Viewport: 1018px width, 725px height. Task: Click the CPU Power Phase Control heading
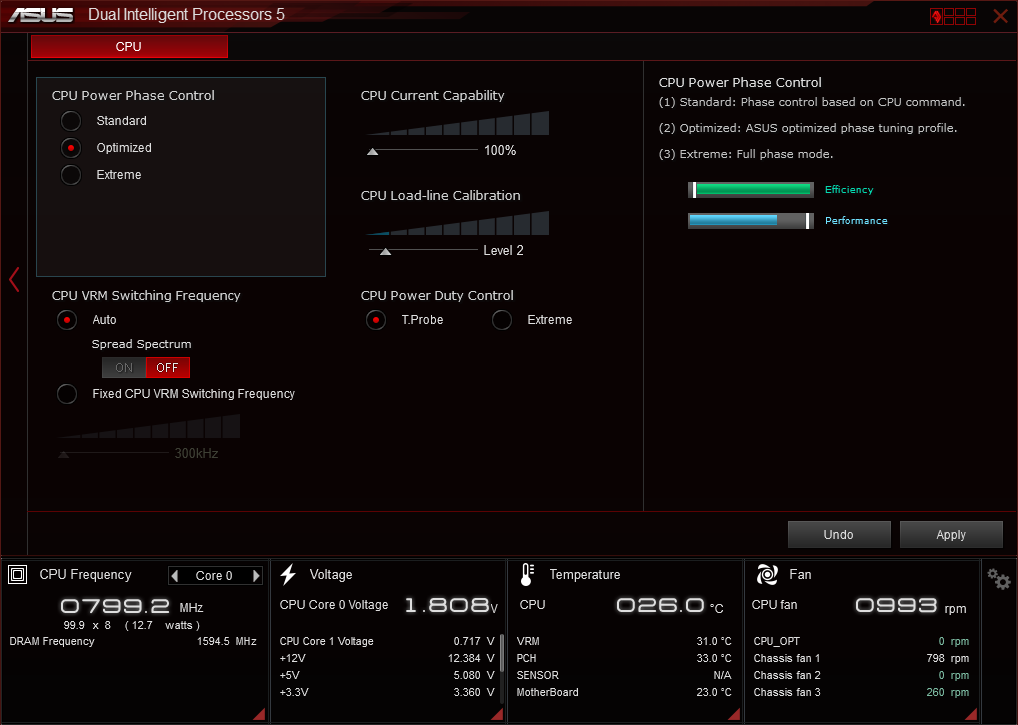pos(133,95)
